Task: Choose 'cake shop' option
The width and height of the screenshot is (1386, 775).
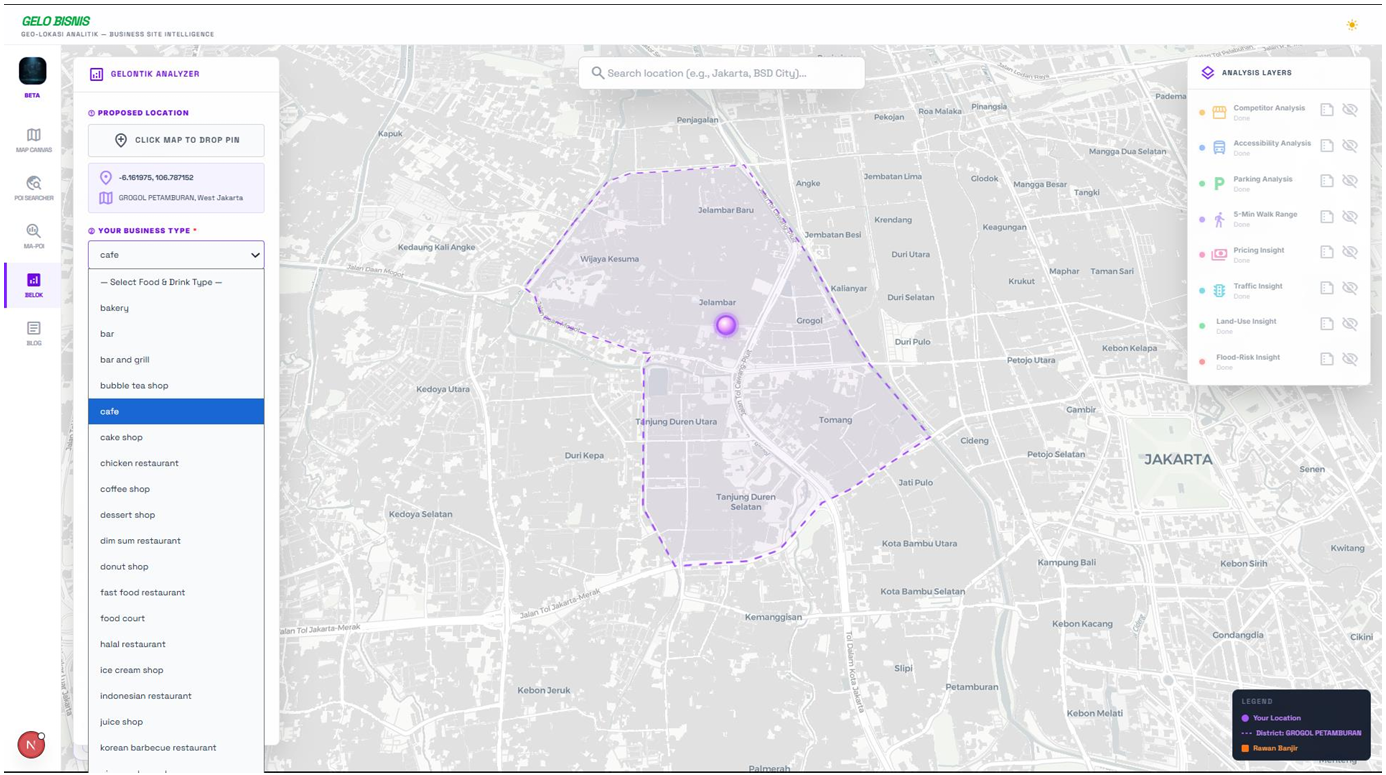Action: click(x=176, y=437)
